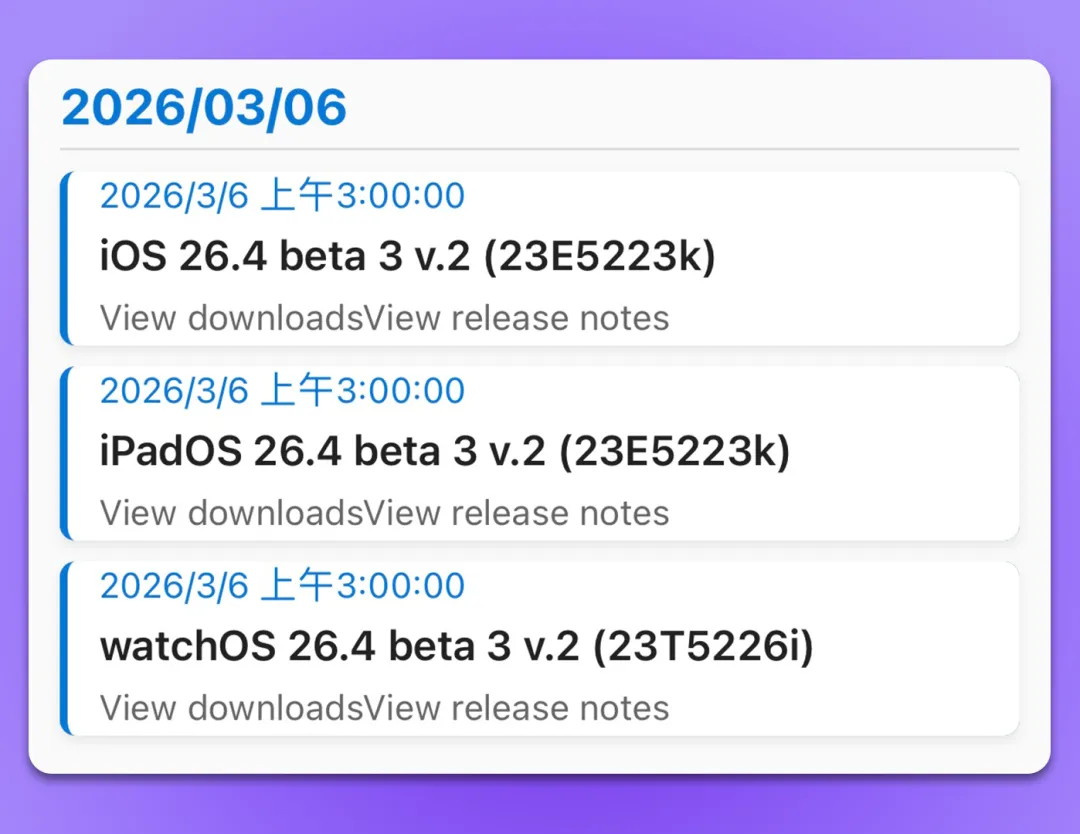Click the timestamp on the iPadOS entry
The width and height of the screenshot is (1080, 834).
[x=282, y=391]
